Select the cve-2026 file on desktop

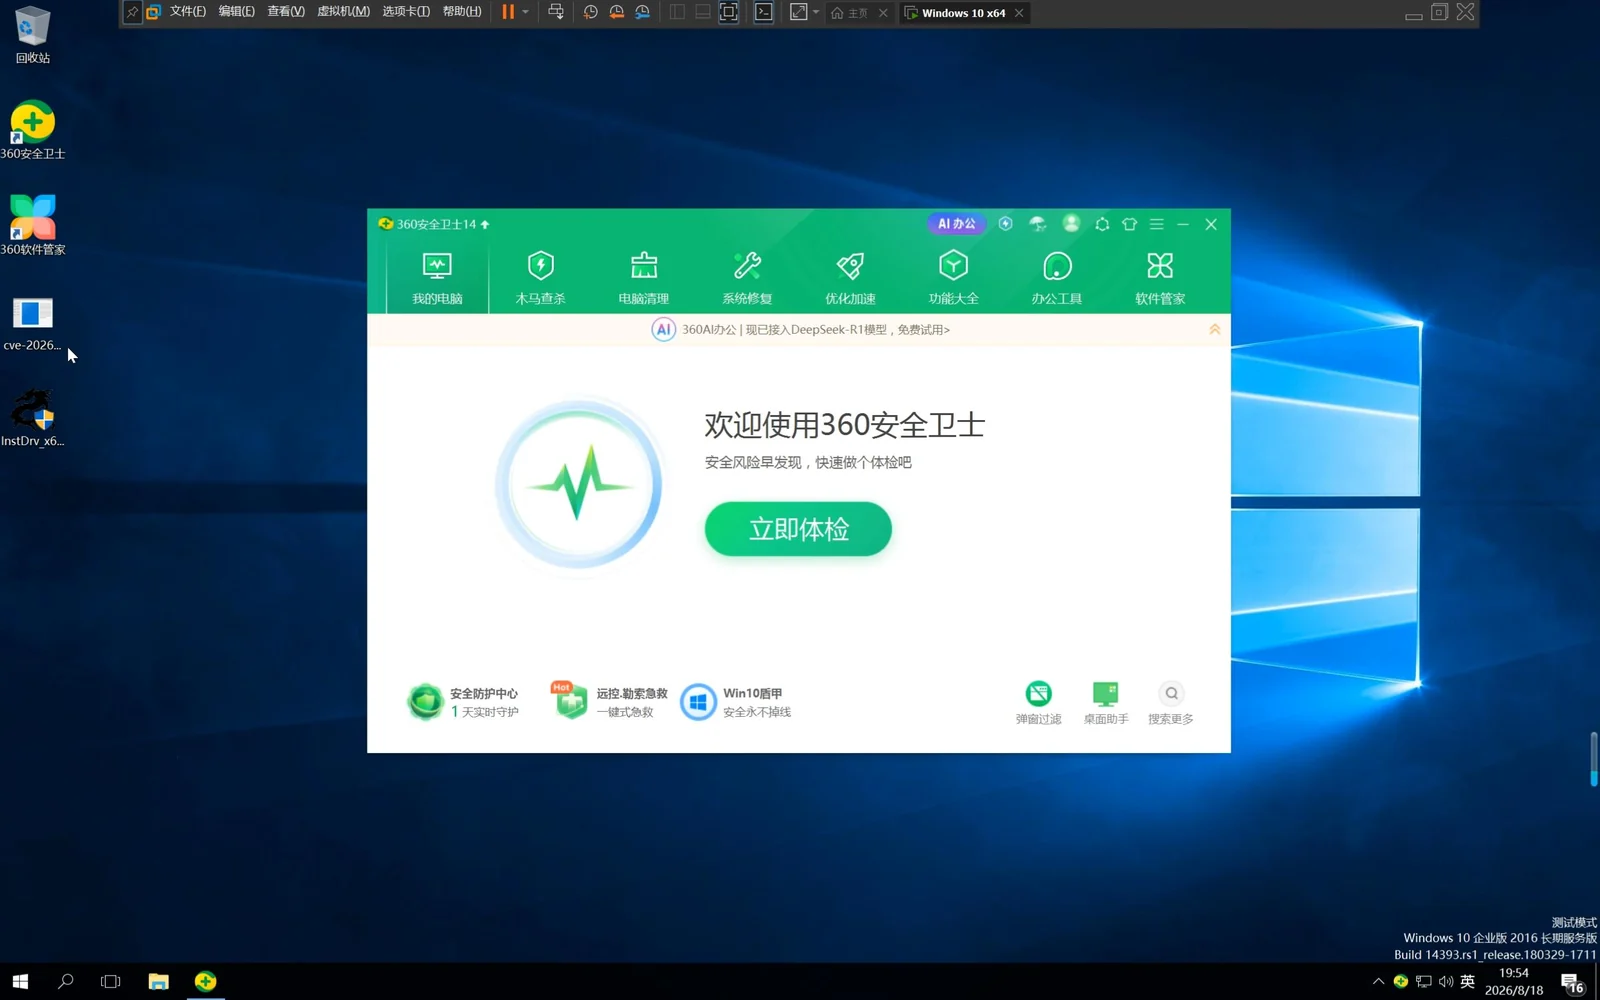[32, 324]
